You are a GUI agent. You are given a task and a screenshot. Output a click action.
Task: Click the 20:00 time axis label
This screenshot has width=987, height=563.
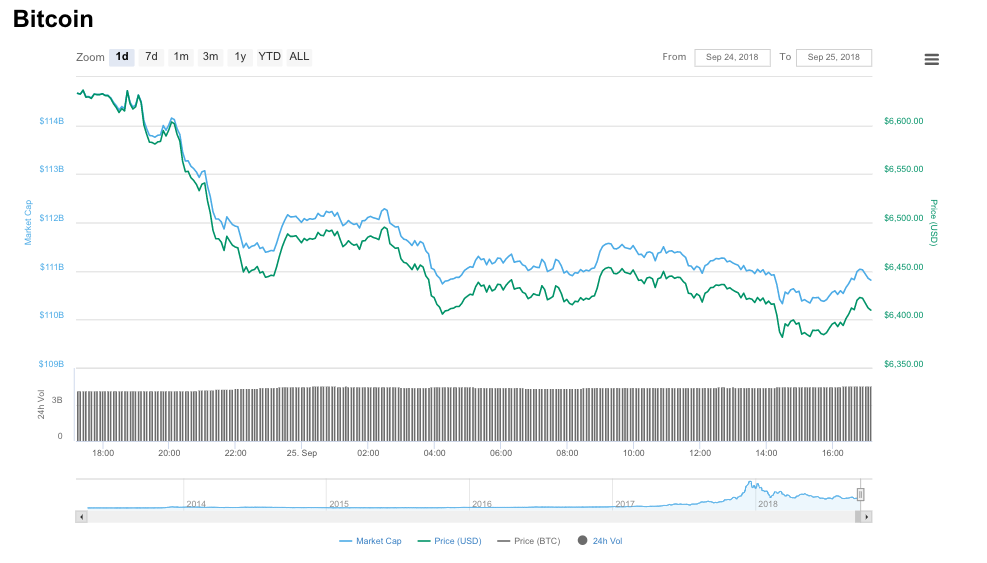[169, 453]
